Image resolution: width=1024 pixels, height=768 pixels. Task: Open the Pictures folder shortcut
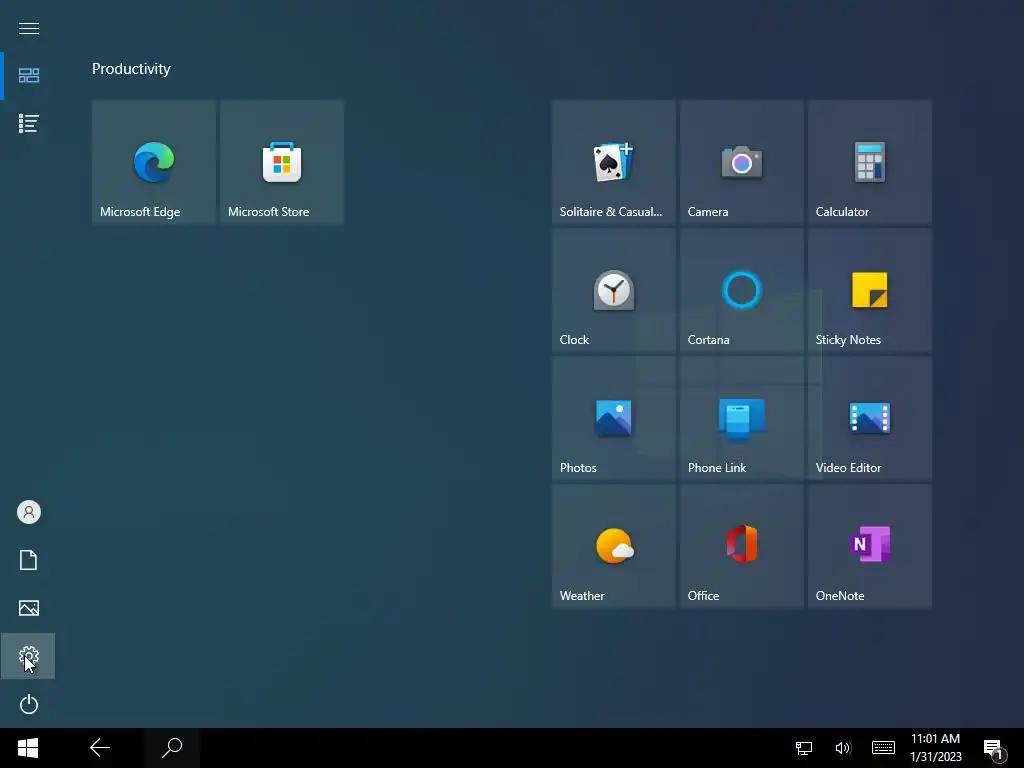(29, 608)
